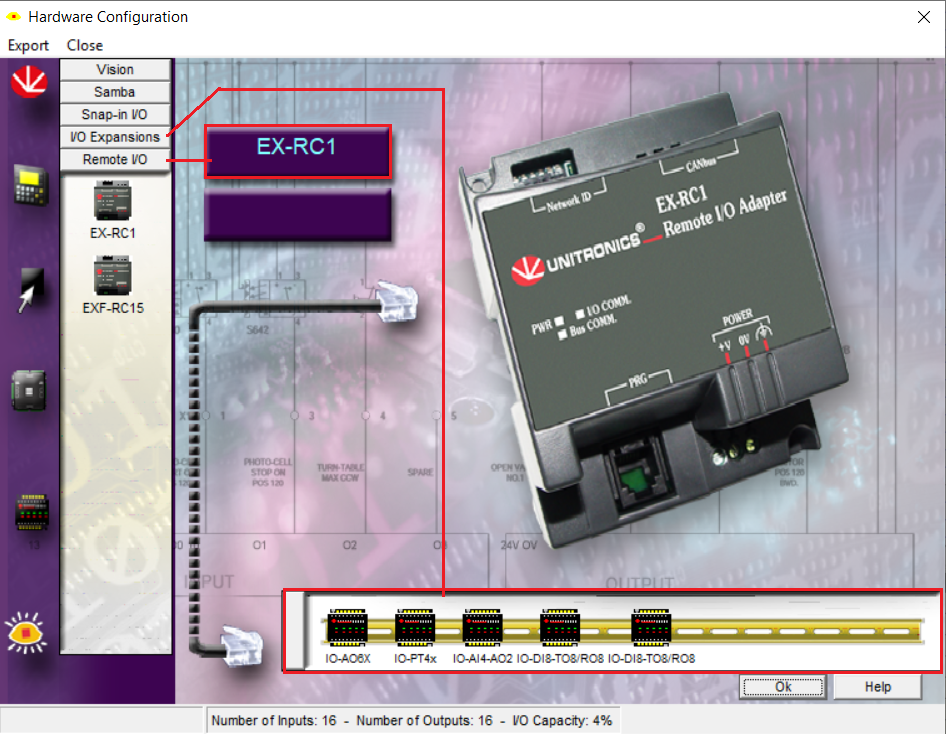Select the EXF-RC15 adapter module icon
The image size is (946, 734).
click(112, 275)
